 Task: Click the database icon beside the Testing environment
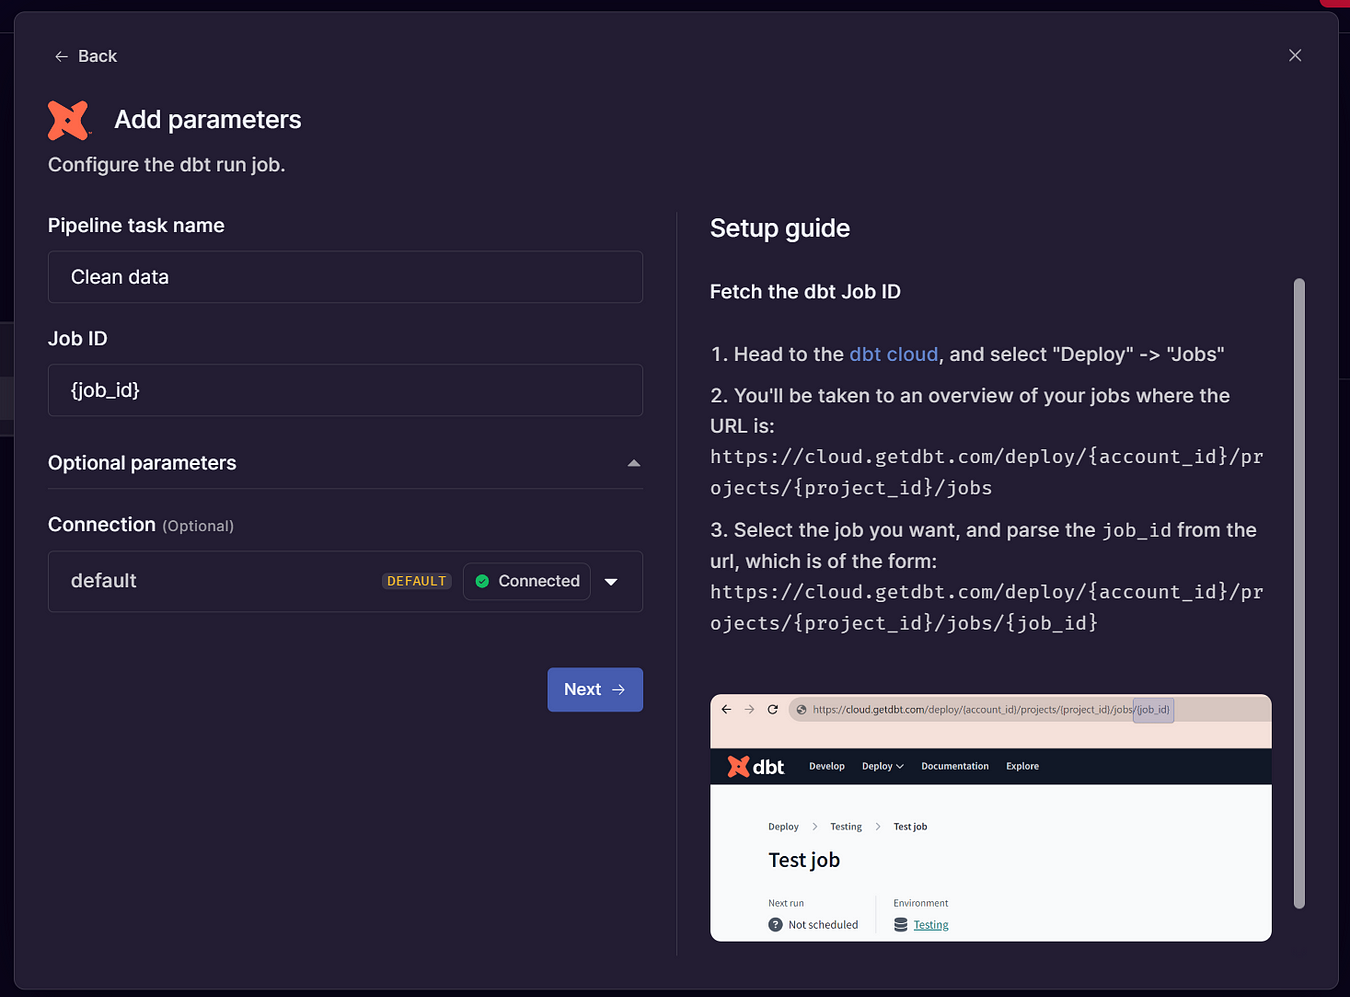(899, 924)
